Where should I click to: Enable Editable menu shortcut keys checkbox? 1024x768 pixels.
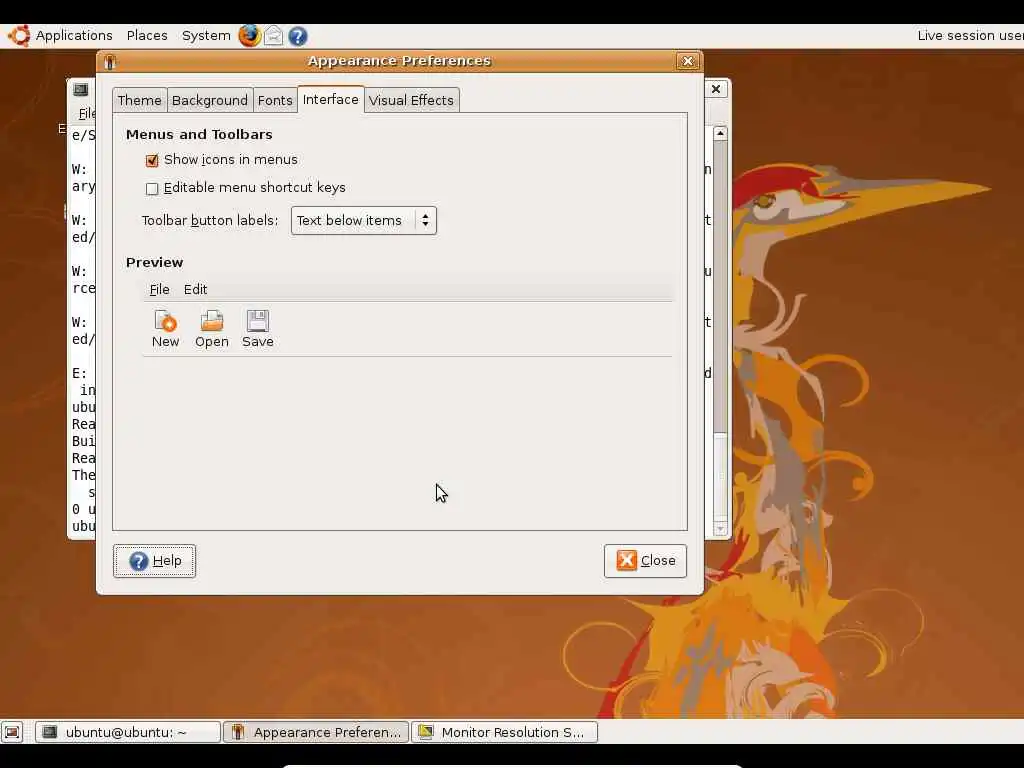[152, 189]
